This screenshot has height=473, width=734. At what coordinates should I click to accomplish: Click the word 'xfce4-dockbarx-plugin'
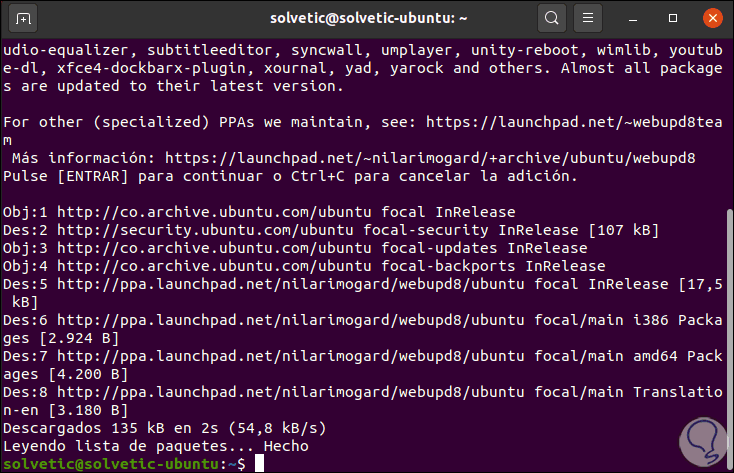coord(151,68)
